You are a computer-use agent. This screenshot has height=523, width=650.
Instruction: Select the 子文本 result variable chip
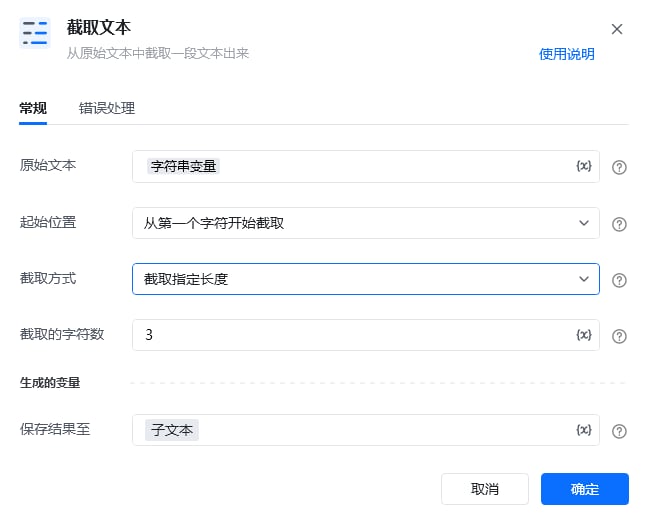(x=172, y=430)
